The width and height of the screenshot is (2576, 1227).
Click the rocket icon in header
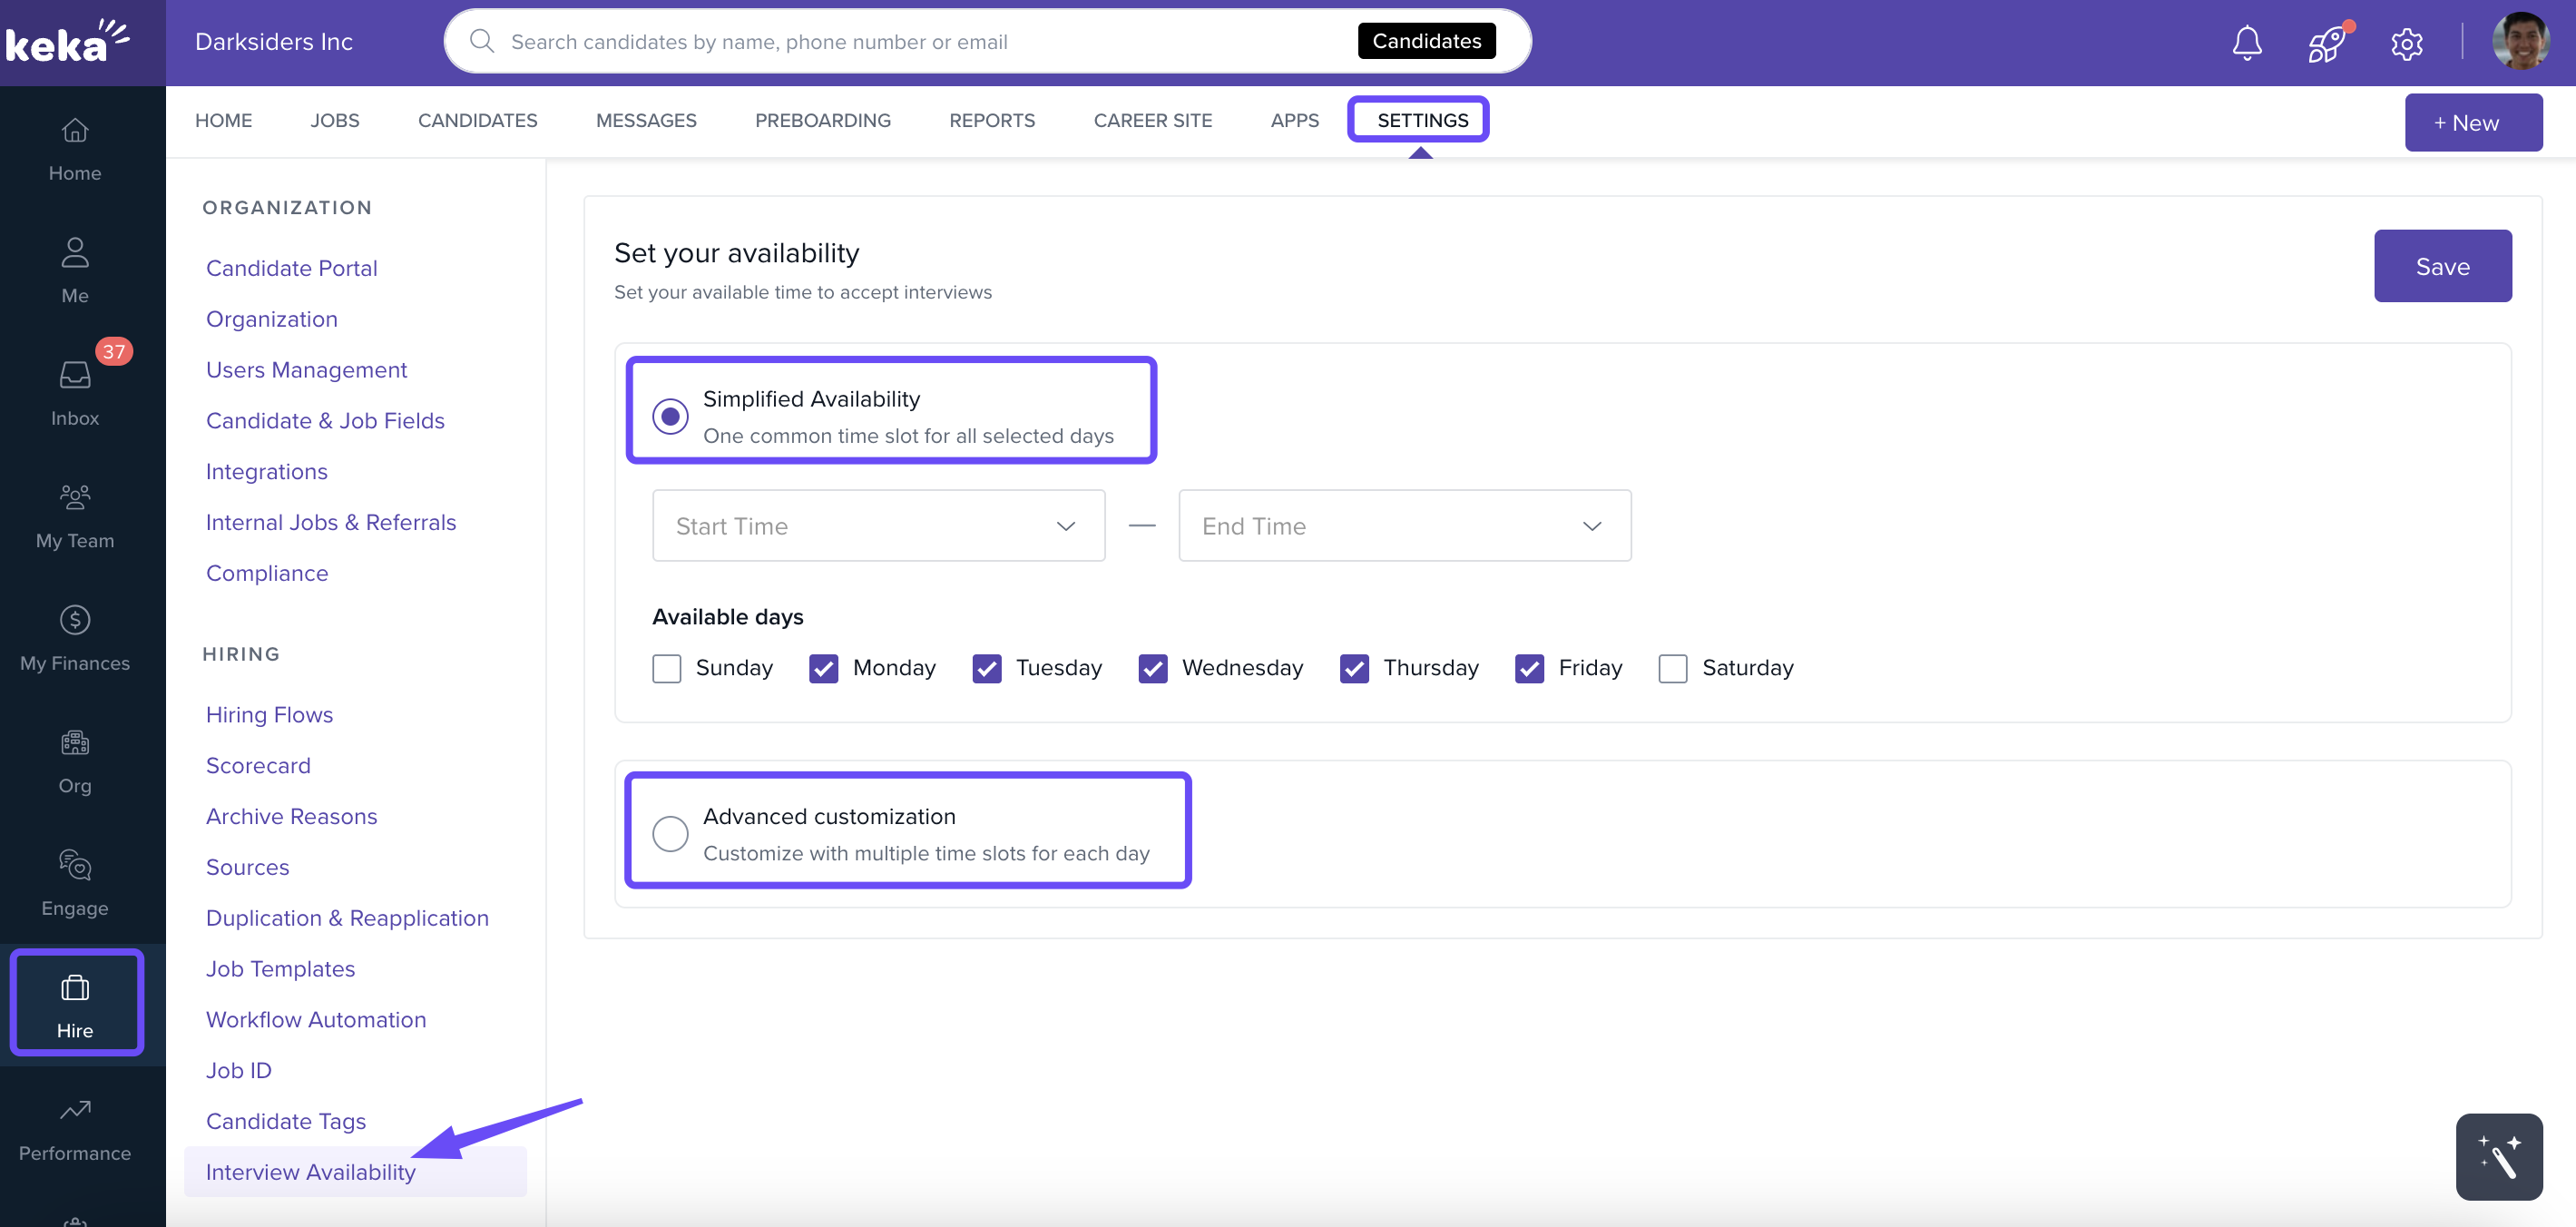point(2326,43)
